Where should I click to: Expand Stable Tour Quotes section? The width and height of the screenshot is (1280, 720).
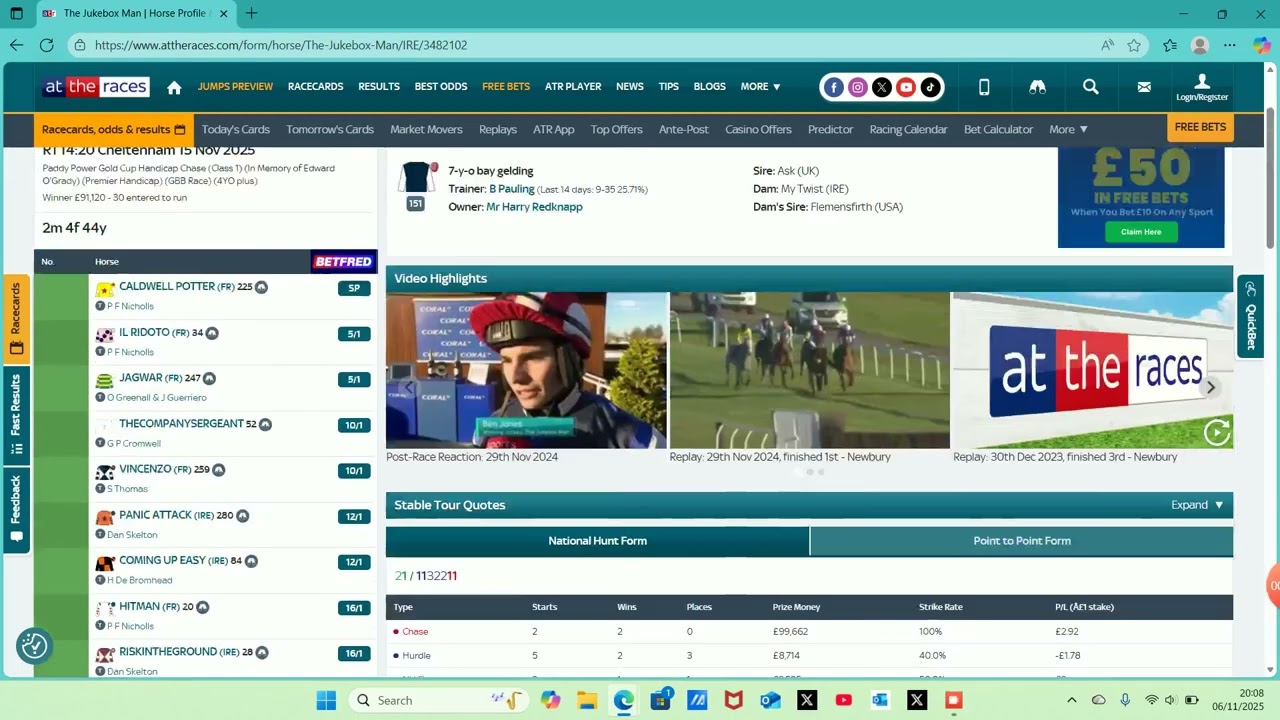[1197, 505]
